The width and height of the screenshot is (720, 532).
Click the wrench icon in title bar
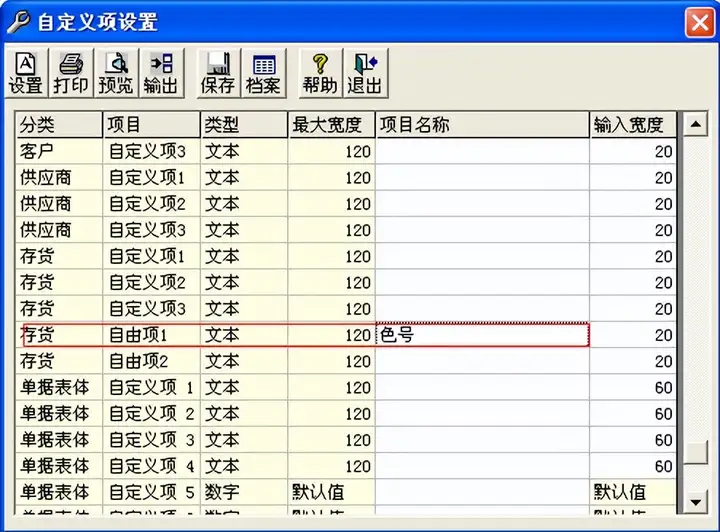coord(18,21)
